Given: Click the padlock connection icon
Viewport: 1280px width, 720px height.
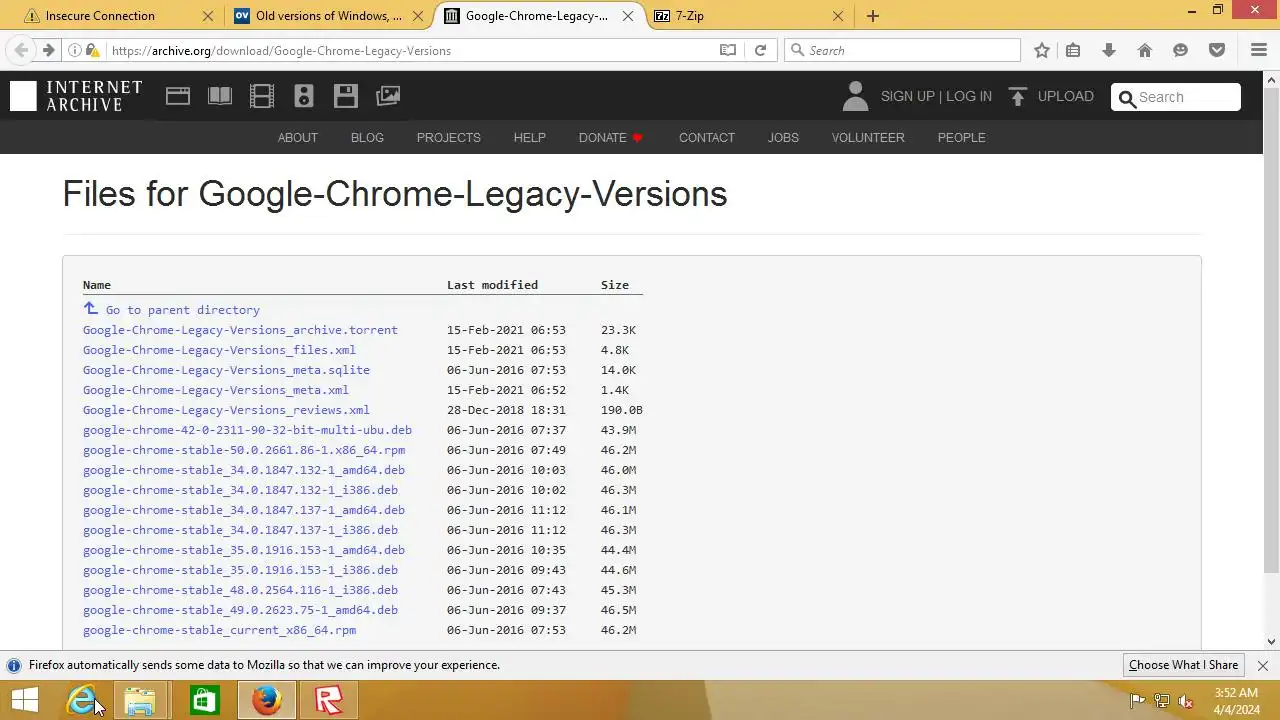Looking at the screenshot, I should [x=93, y=50].
